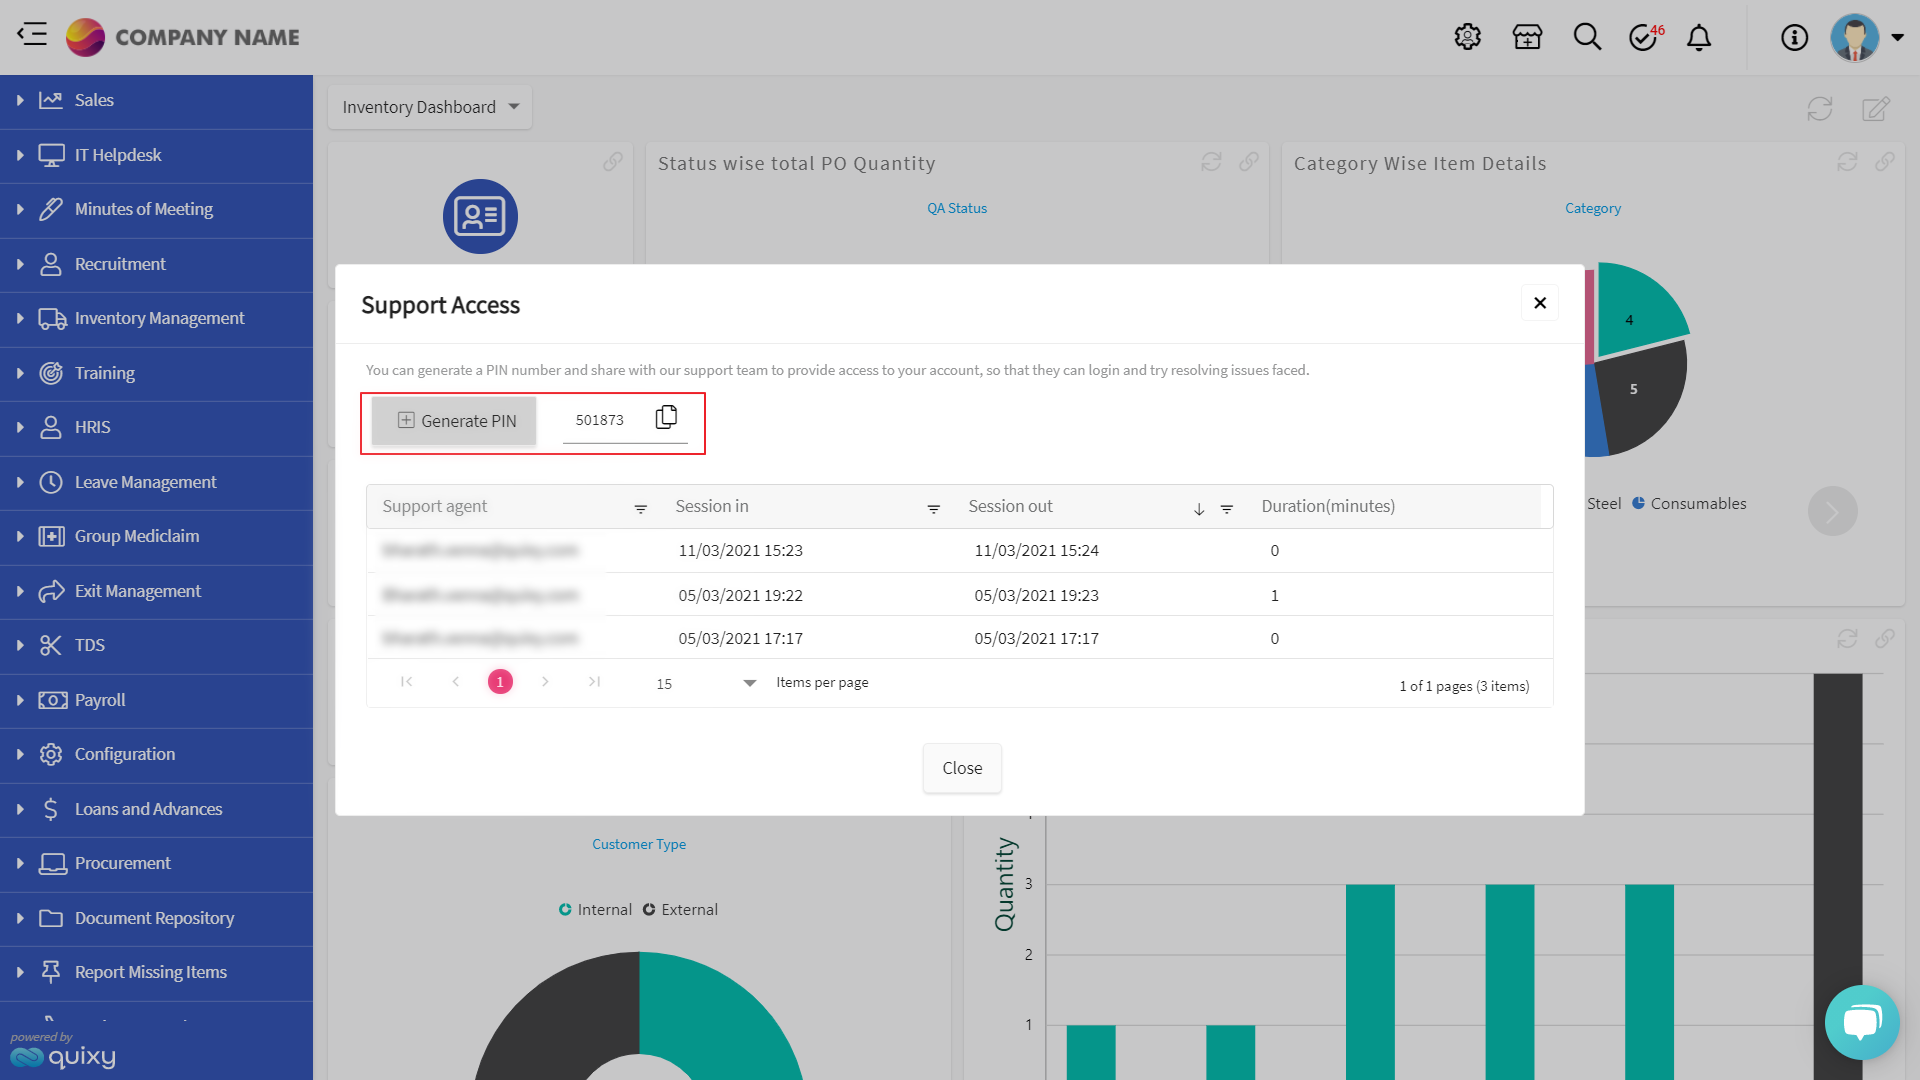Go to the first page of the grid
The height and width of the screenshot is (1080, 1920).
point(406,682)
